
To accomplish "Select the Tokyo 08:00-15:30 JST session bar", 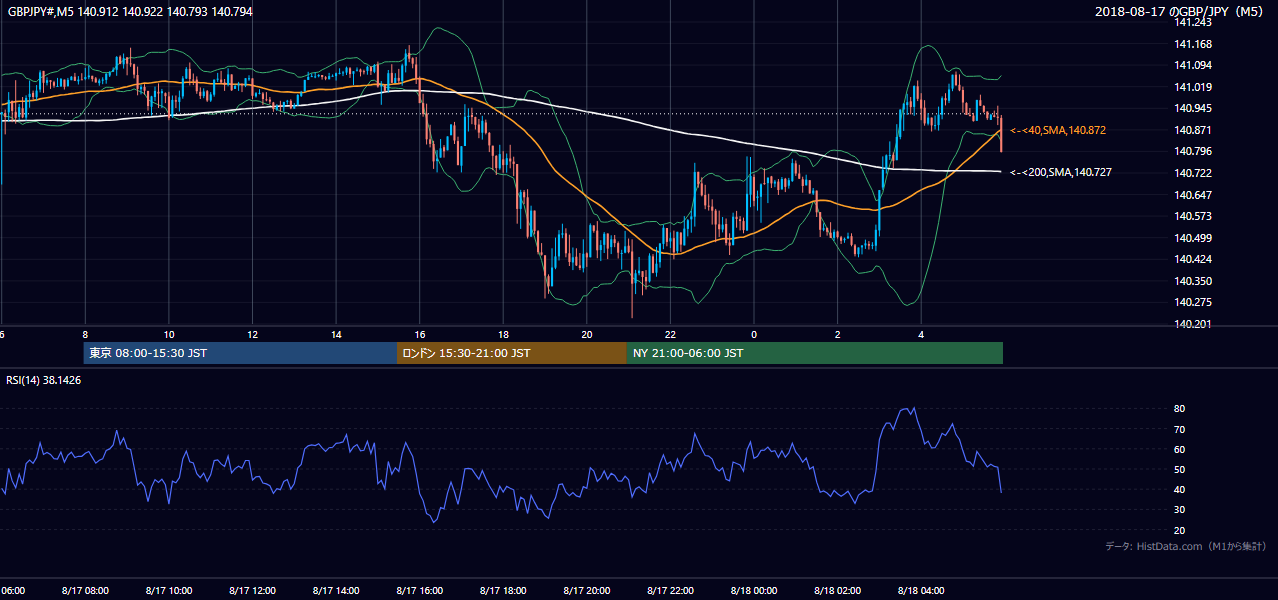I will 241,353.
